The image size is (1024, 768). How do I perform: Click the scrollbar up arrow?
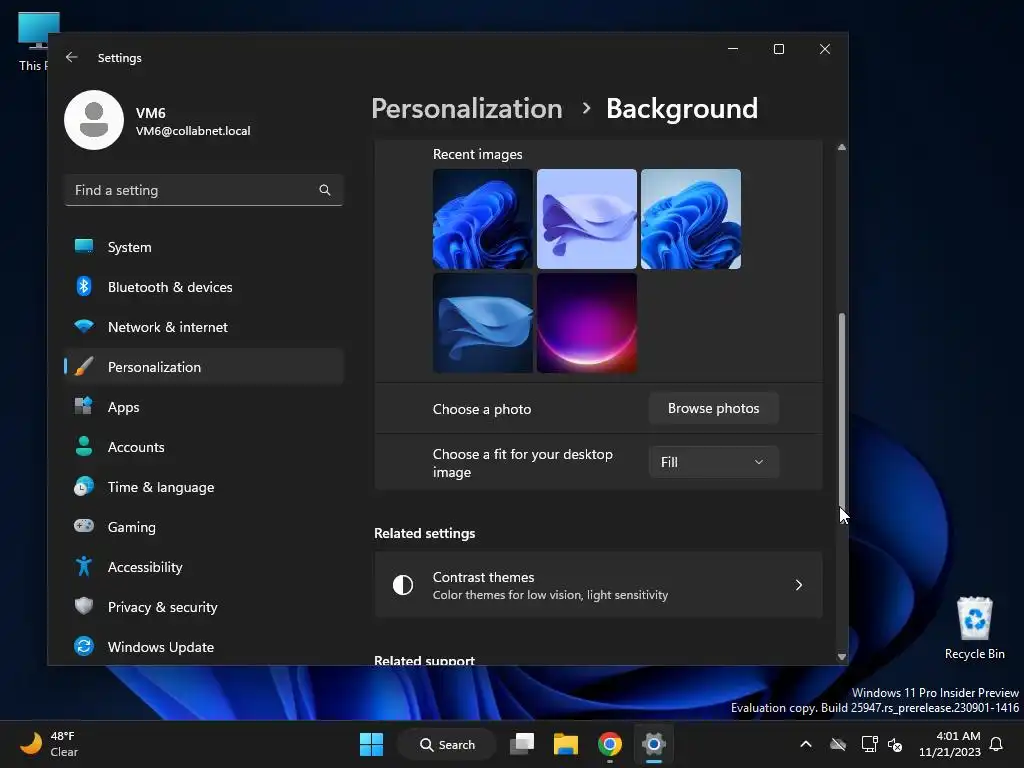point(842,148)
